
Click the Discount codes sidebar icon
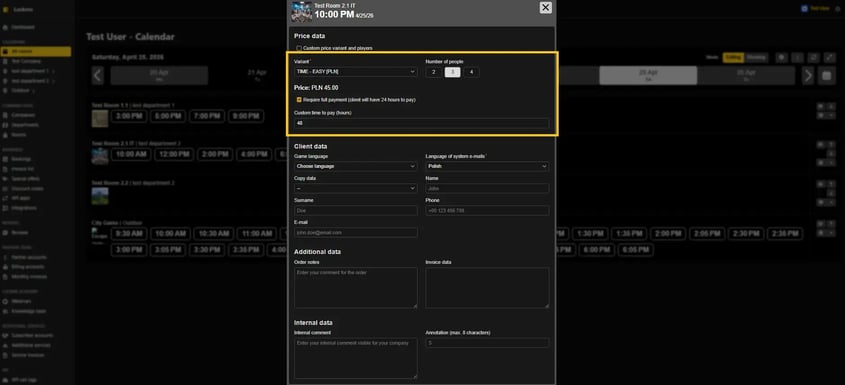pos(5,188)
